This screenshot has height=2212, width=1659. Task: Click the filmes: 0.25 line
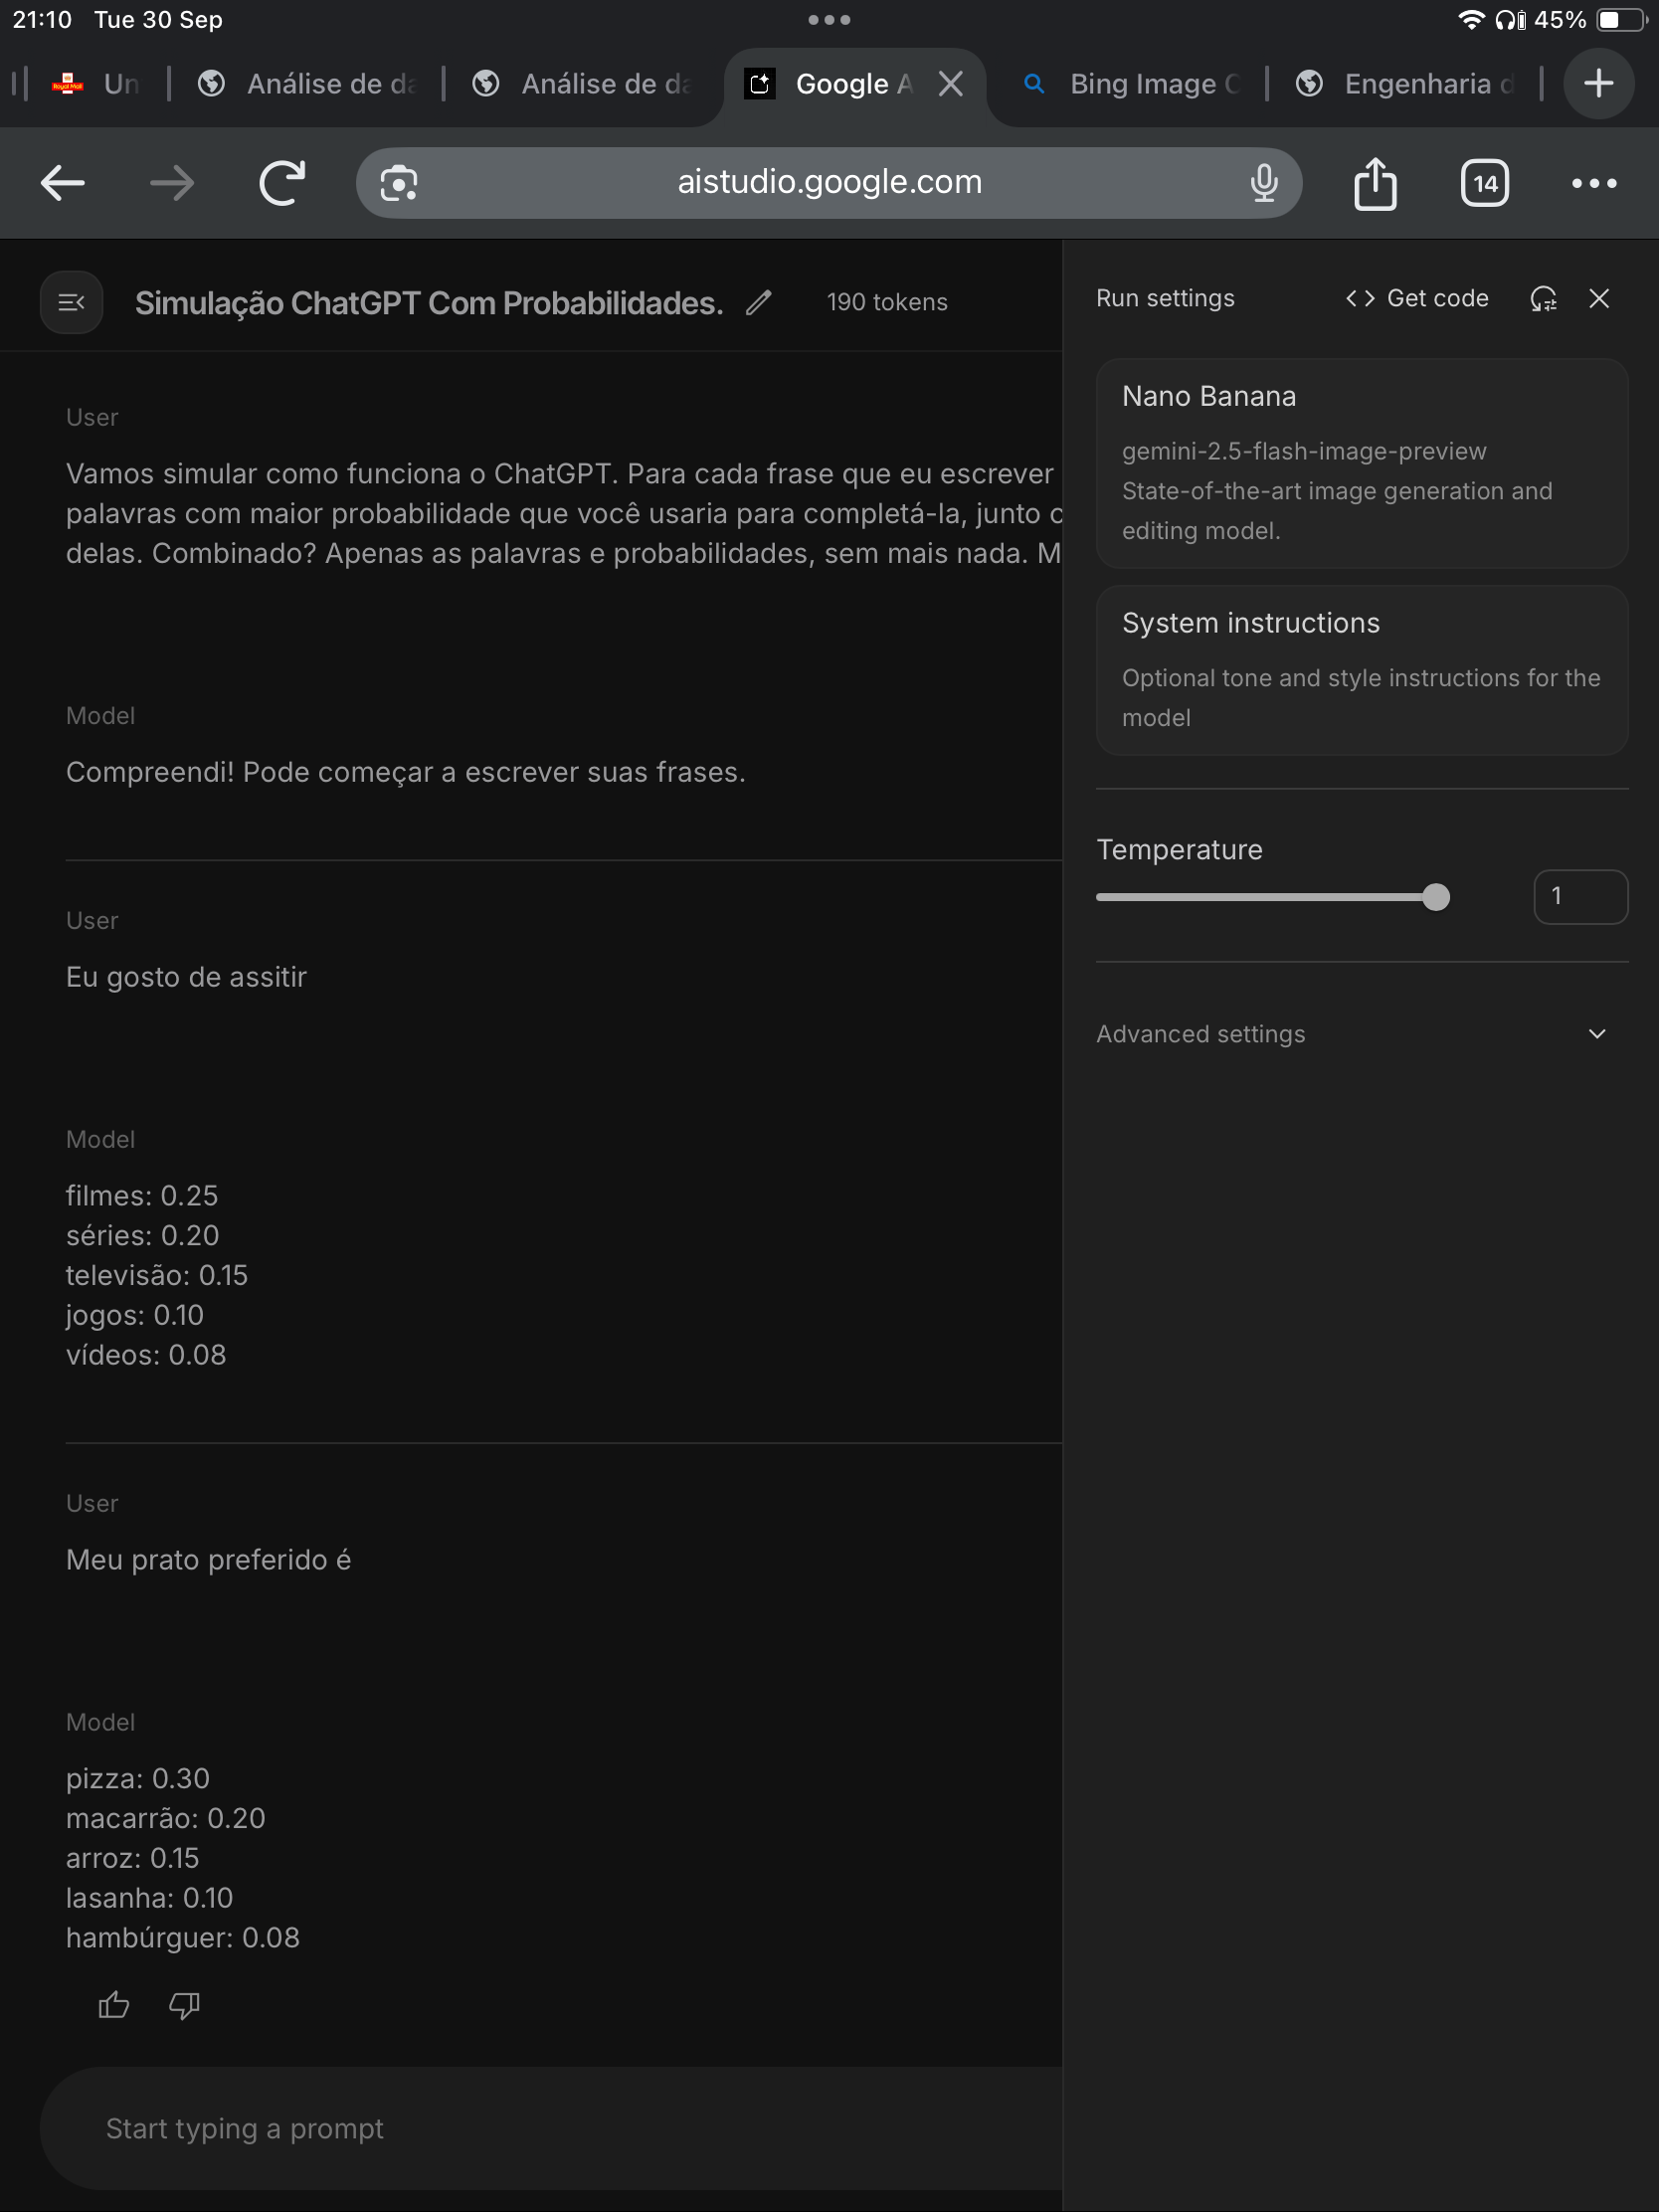coord(142,1196)
